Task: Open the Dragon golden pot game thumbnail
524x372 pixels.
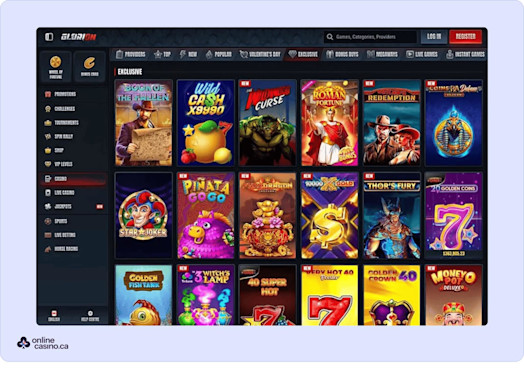Action: point(267,215)
